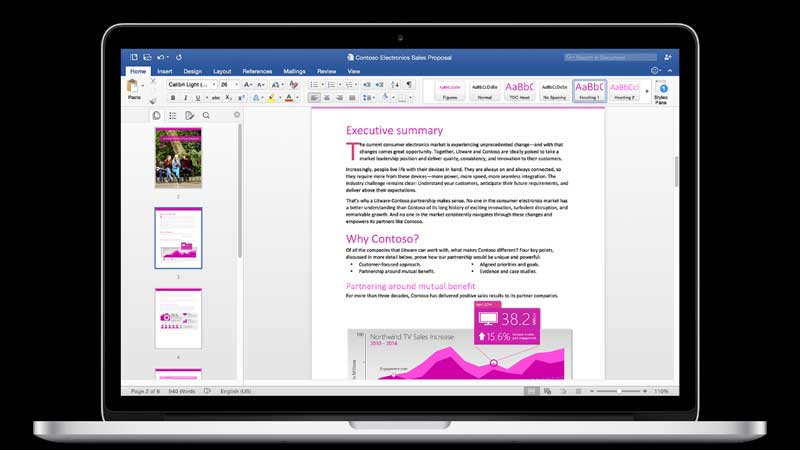The image size is (800, 450).
Task: Open Find search icon in sidebar
Action: [x=206, y=116]
